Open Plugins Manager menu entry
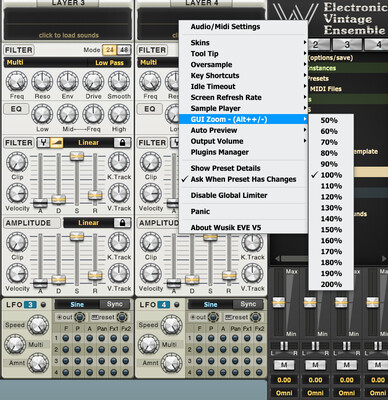 point(243,152)
